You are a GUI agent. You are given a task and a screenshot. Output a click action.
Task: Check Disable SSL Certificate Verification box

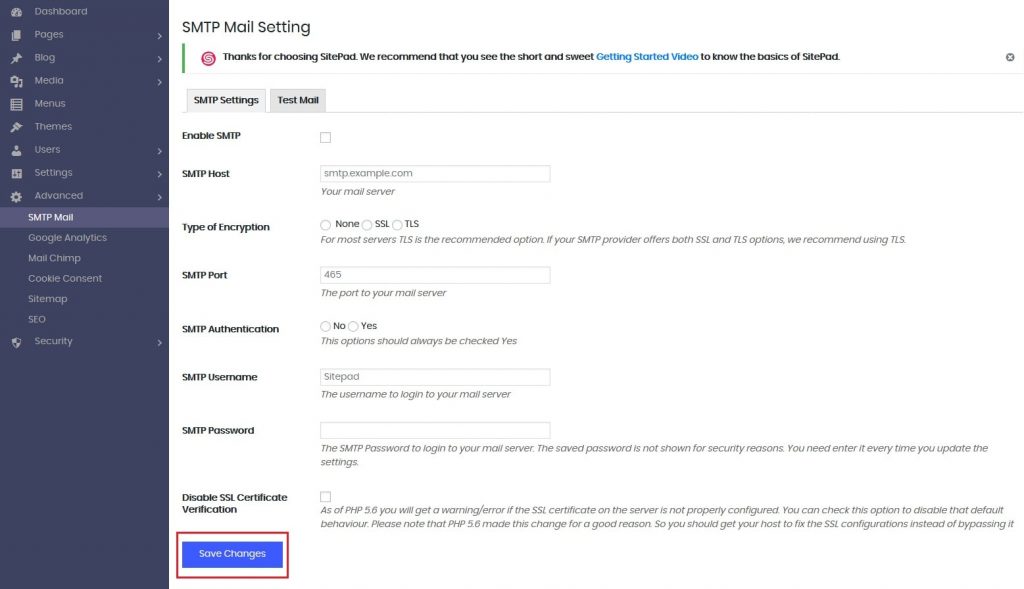pos(325,496)
